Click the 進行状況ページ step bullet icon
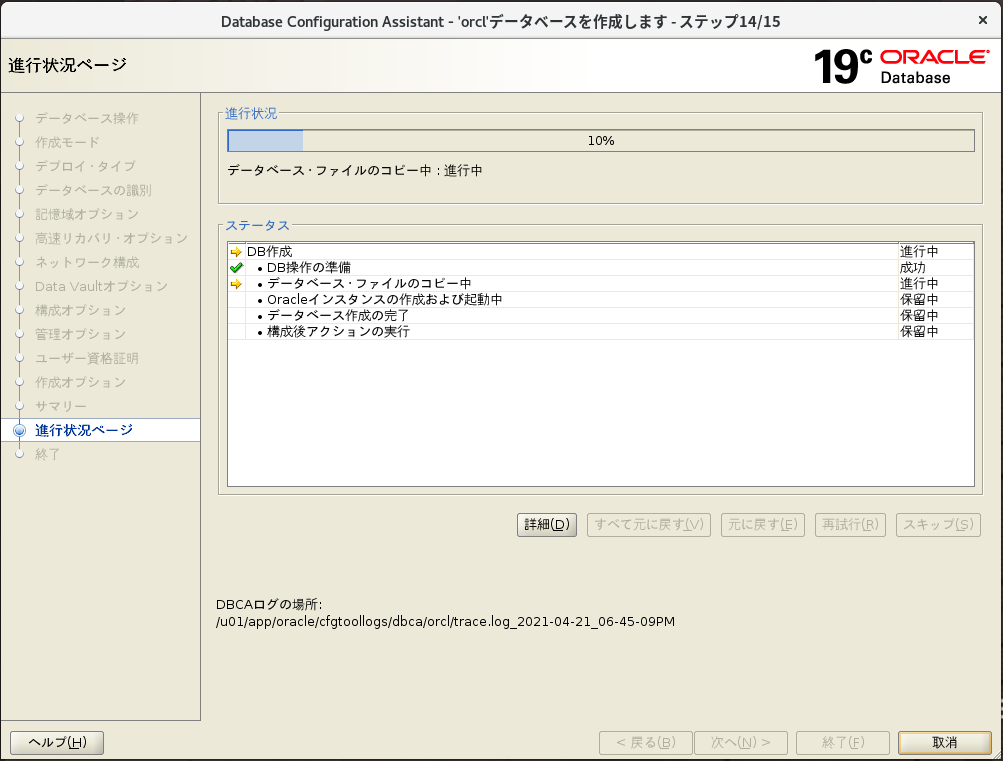1003x761 pixels. tap(19, 430)
